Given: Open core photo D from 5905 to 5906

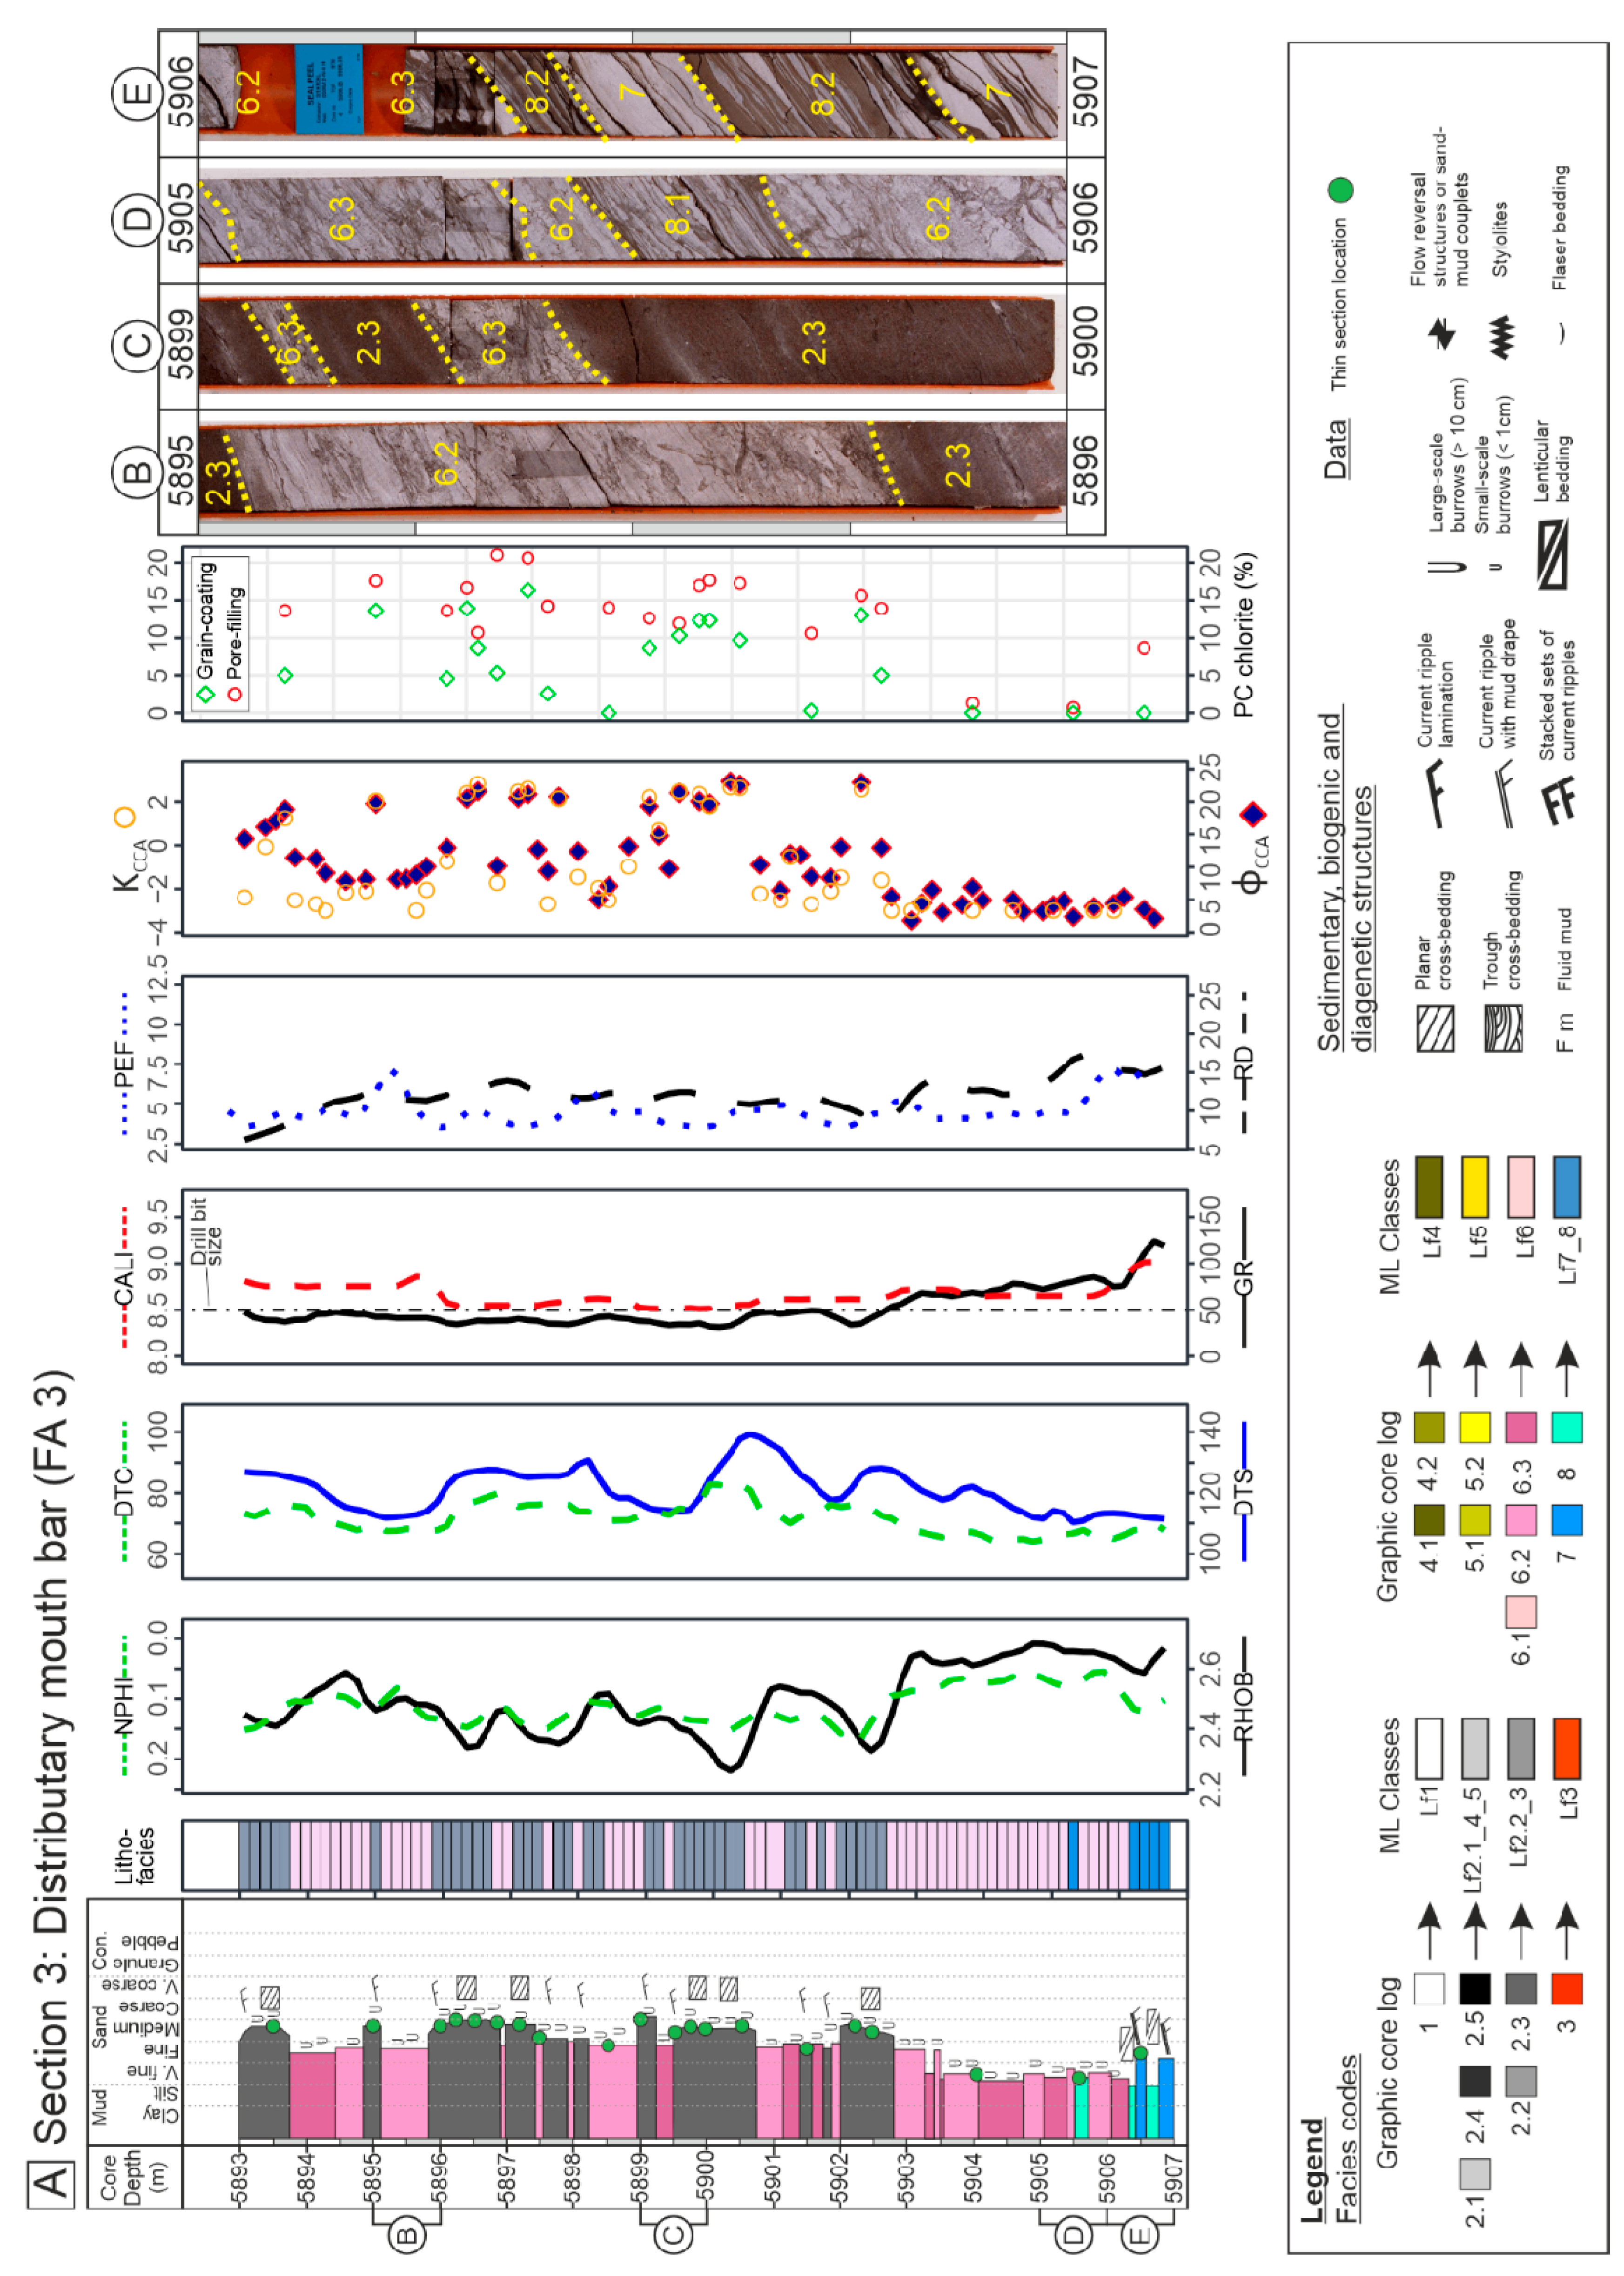Looking at the screenshot, I should pyautogui.click(x=631, y=219).
